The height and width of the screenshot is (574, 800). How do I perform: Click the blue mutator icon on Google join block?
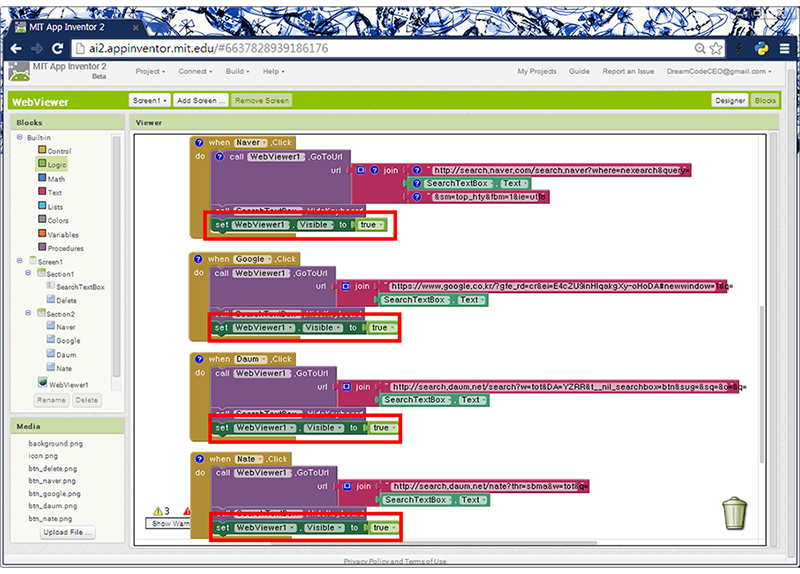point(345,286)
